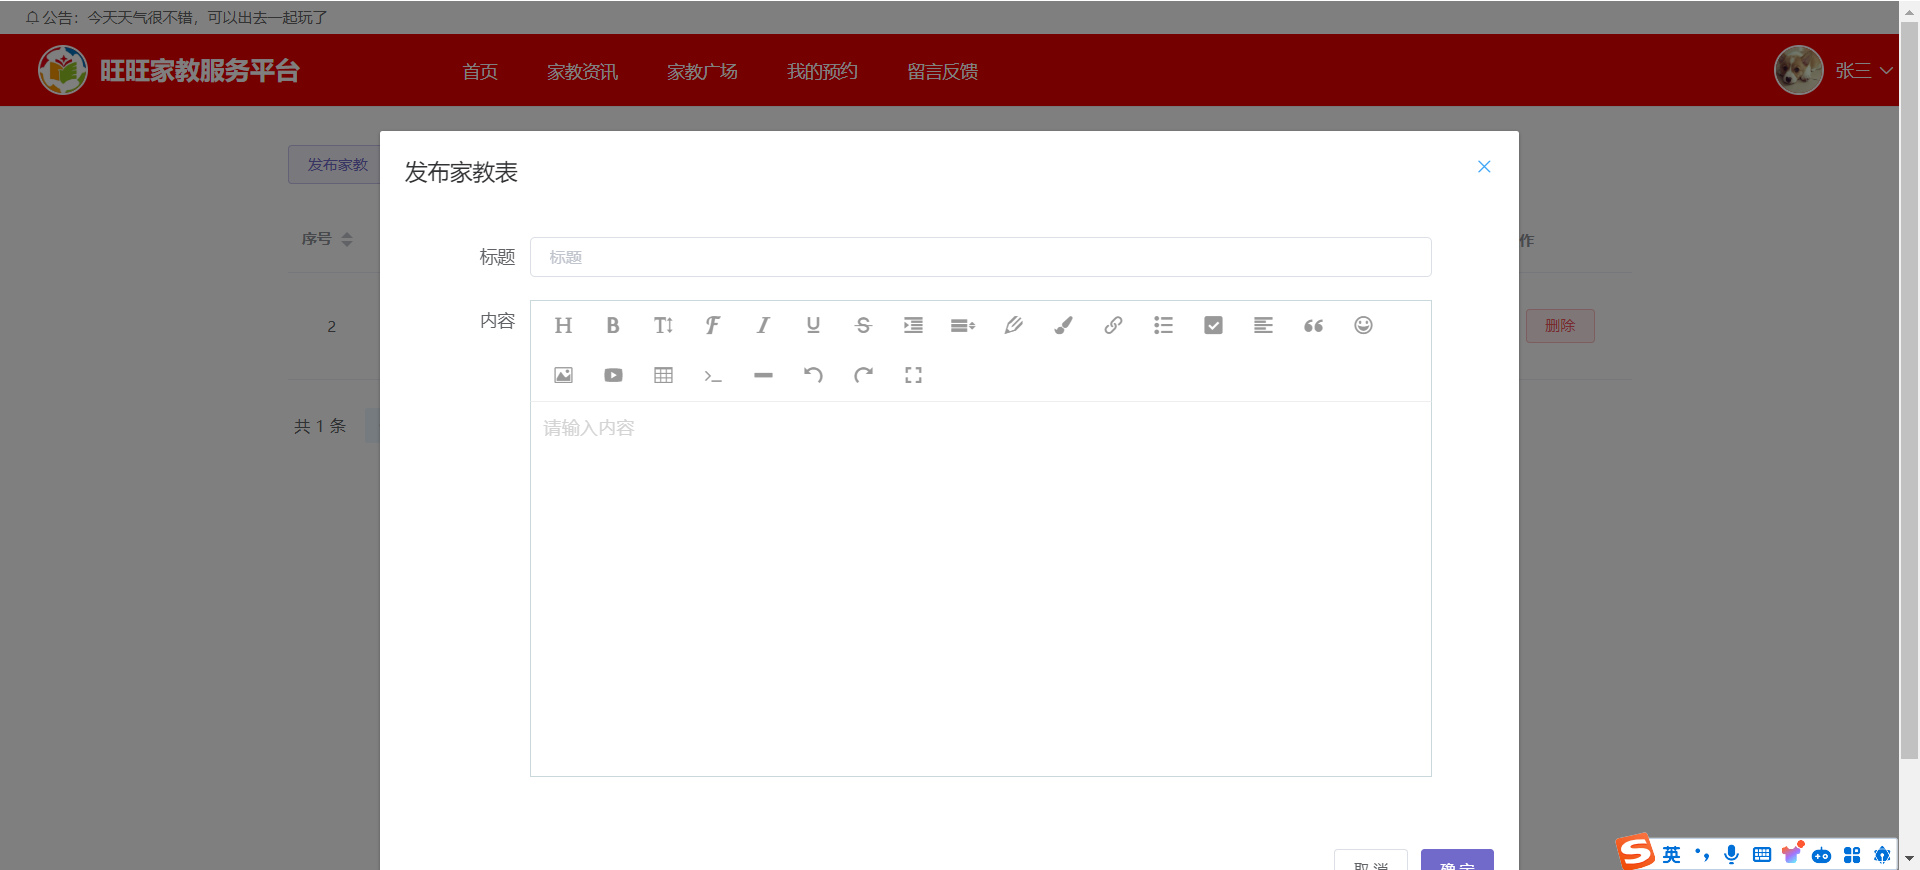Open the 家教广场 menu item
The width and height of the screenshot is (1920, 870).
point(702,71)
